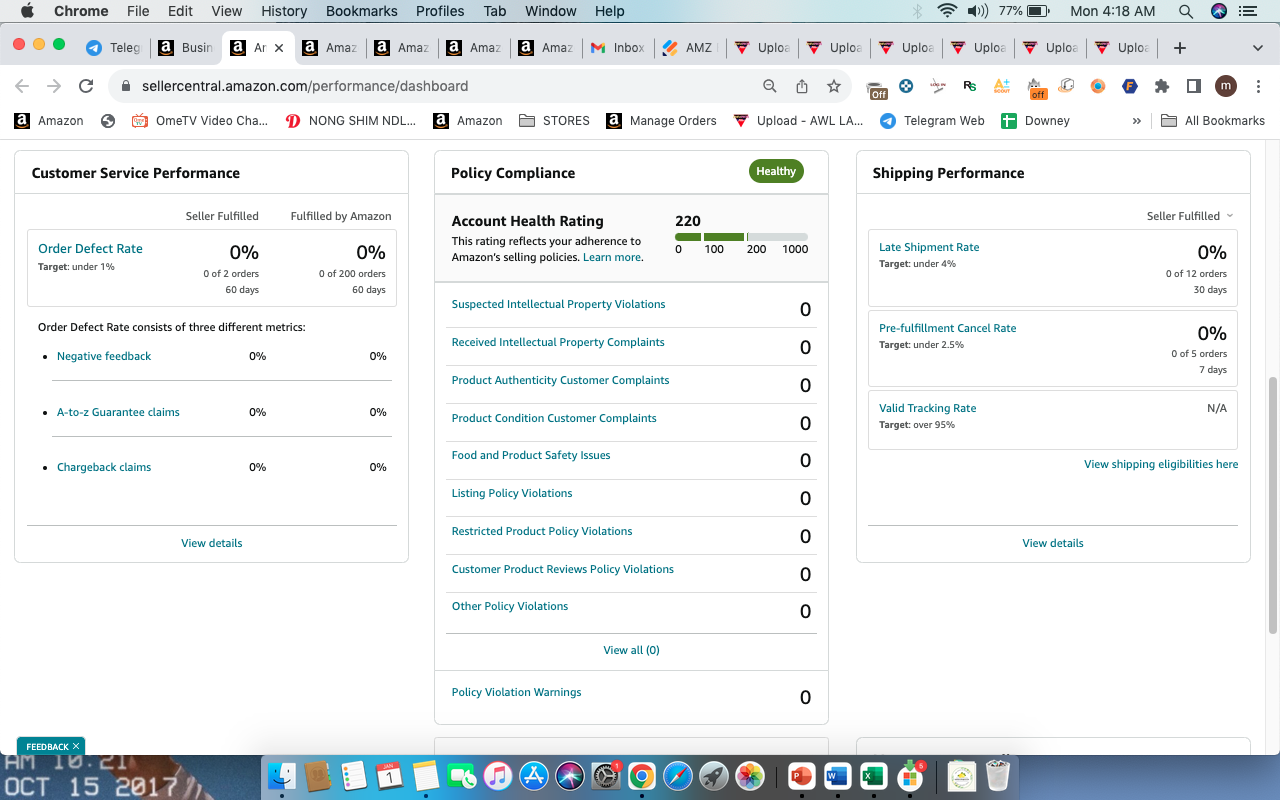
Task: Open the History menu
Action: (x=284, y=11)
